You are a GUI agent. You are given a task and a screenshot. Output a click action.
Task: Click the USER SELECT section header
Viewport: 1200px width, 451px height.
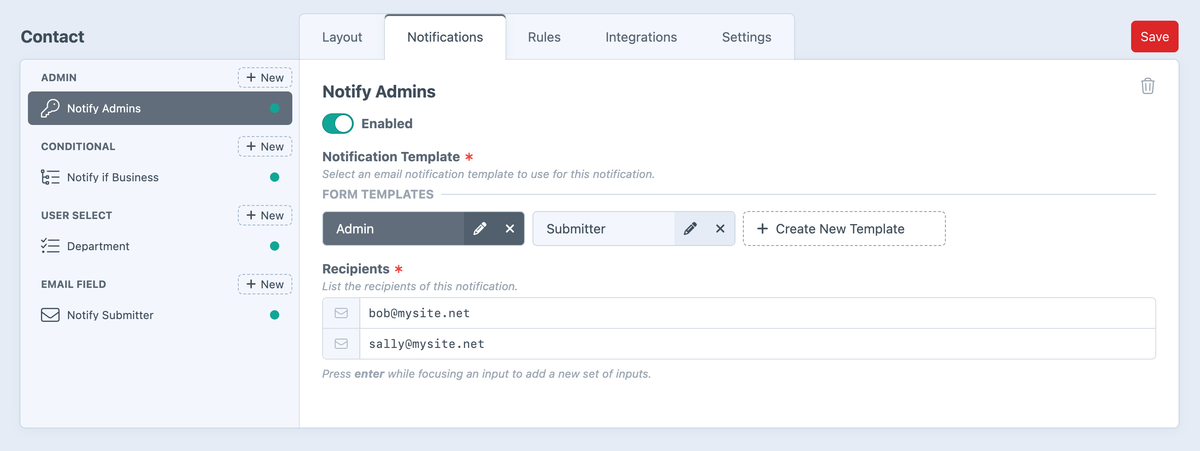click(77, 215)
